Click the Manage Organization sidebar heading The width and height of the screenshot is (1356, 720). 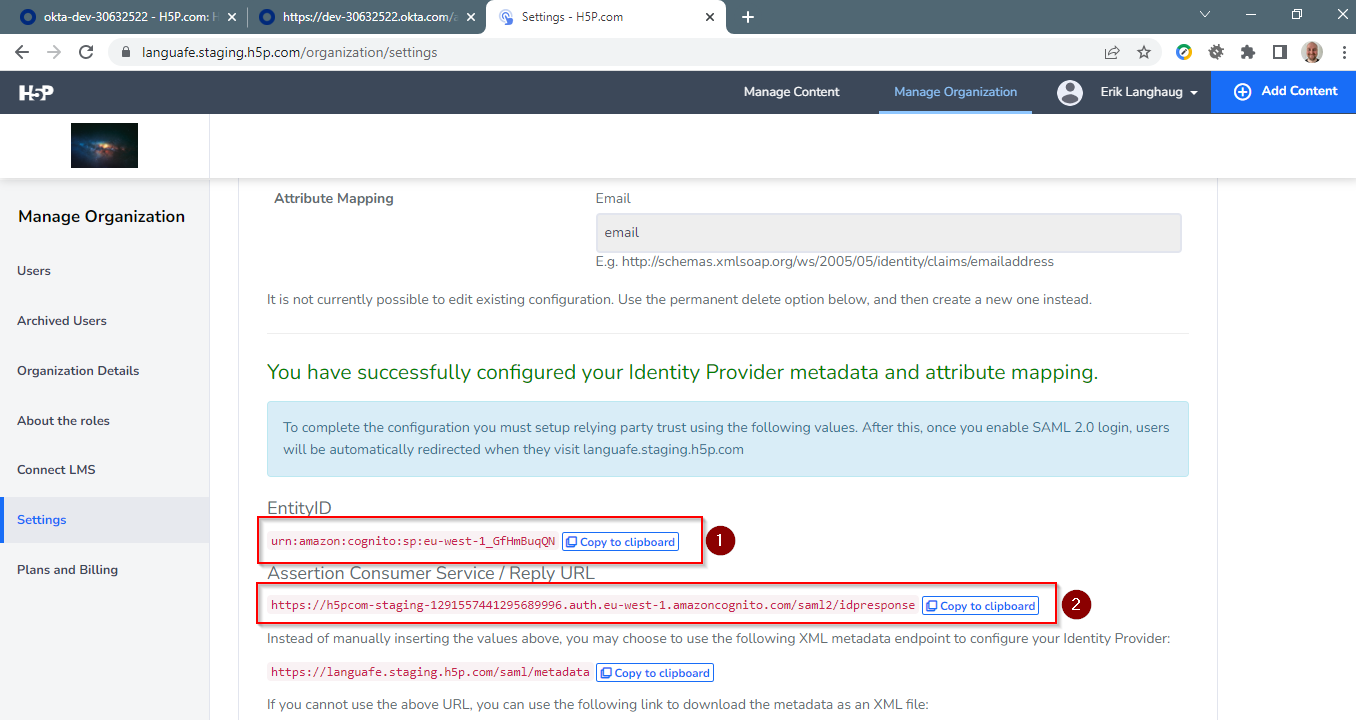[x=101, y=217]
